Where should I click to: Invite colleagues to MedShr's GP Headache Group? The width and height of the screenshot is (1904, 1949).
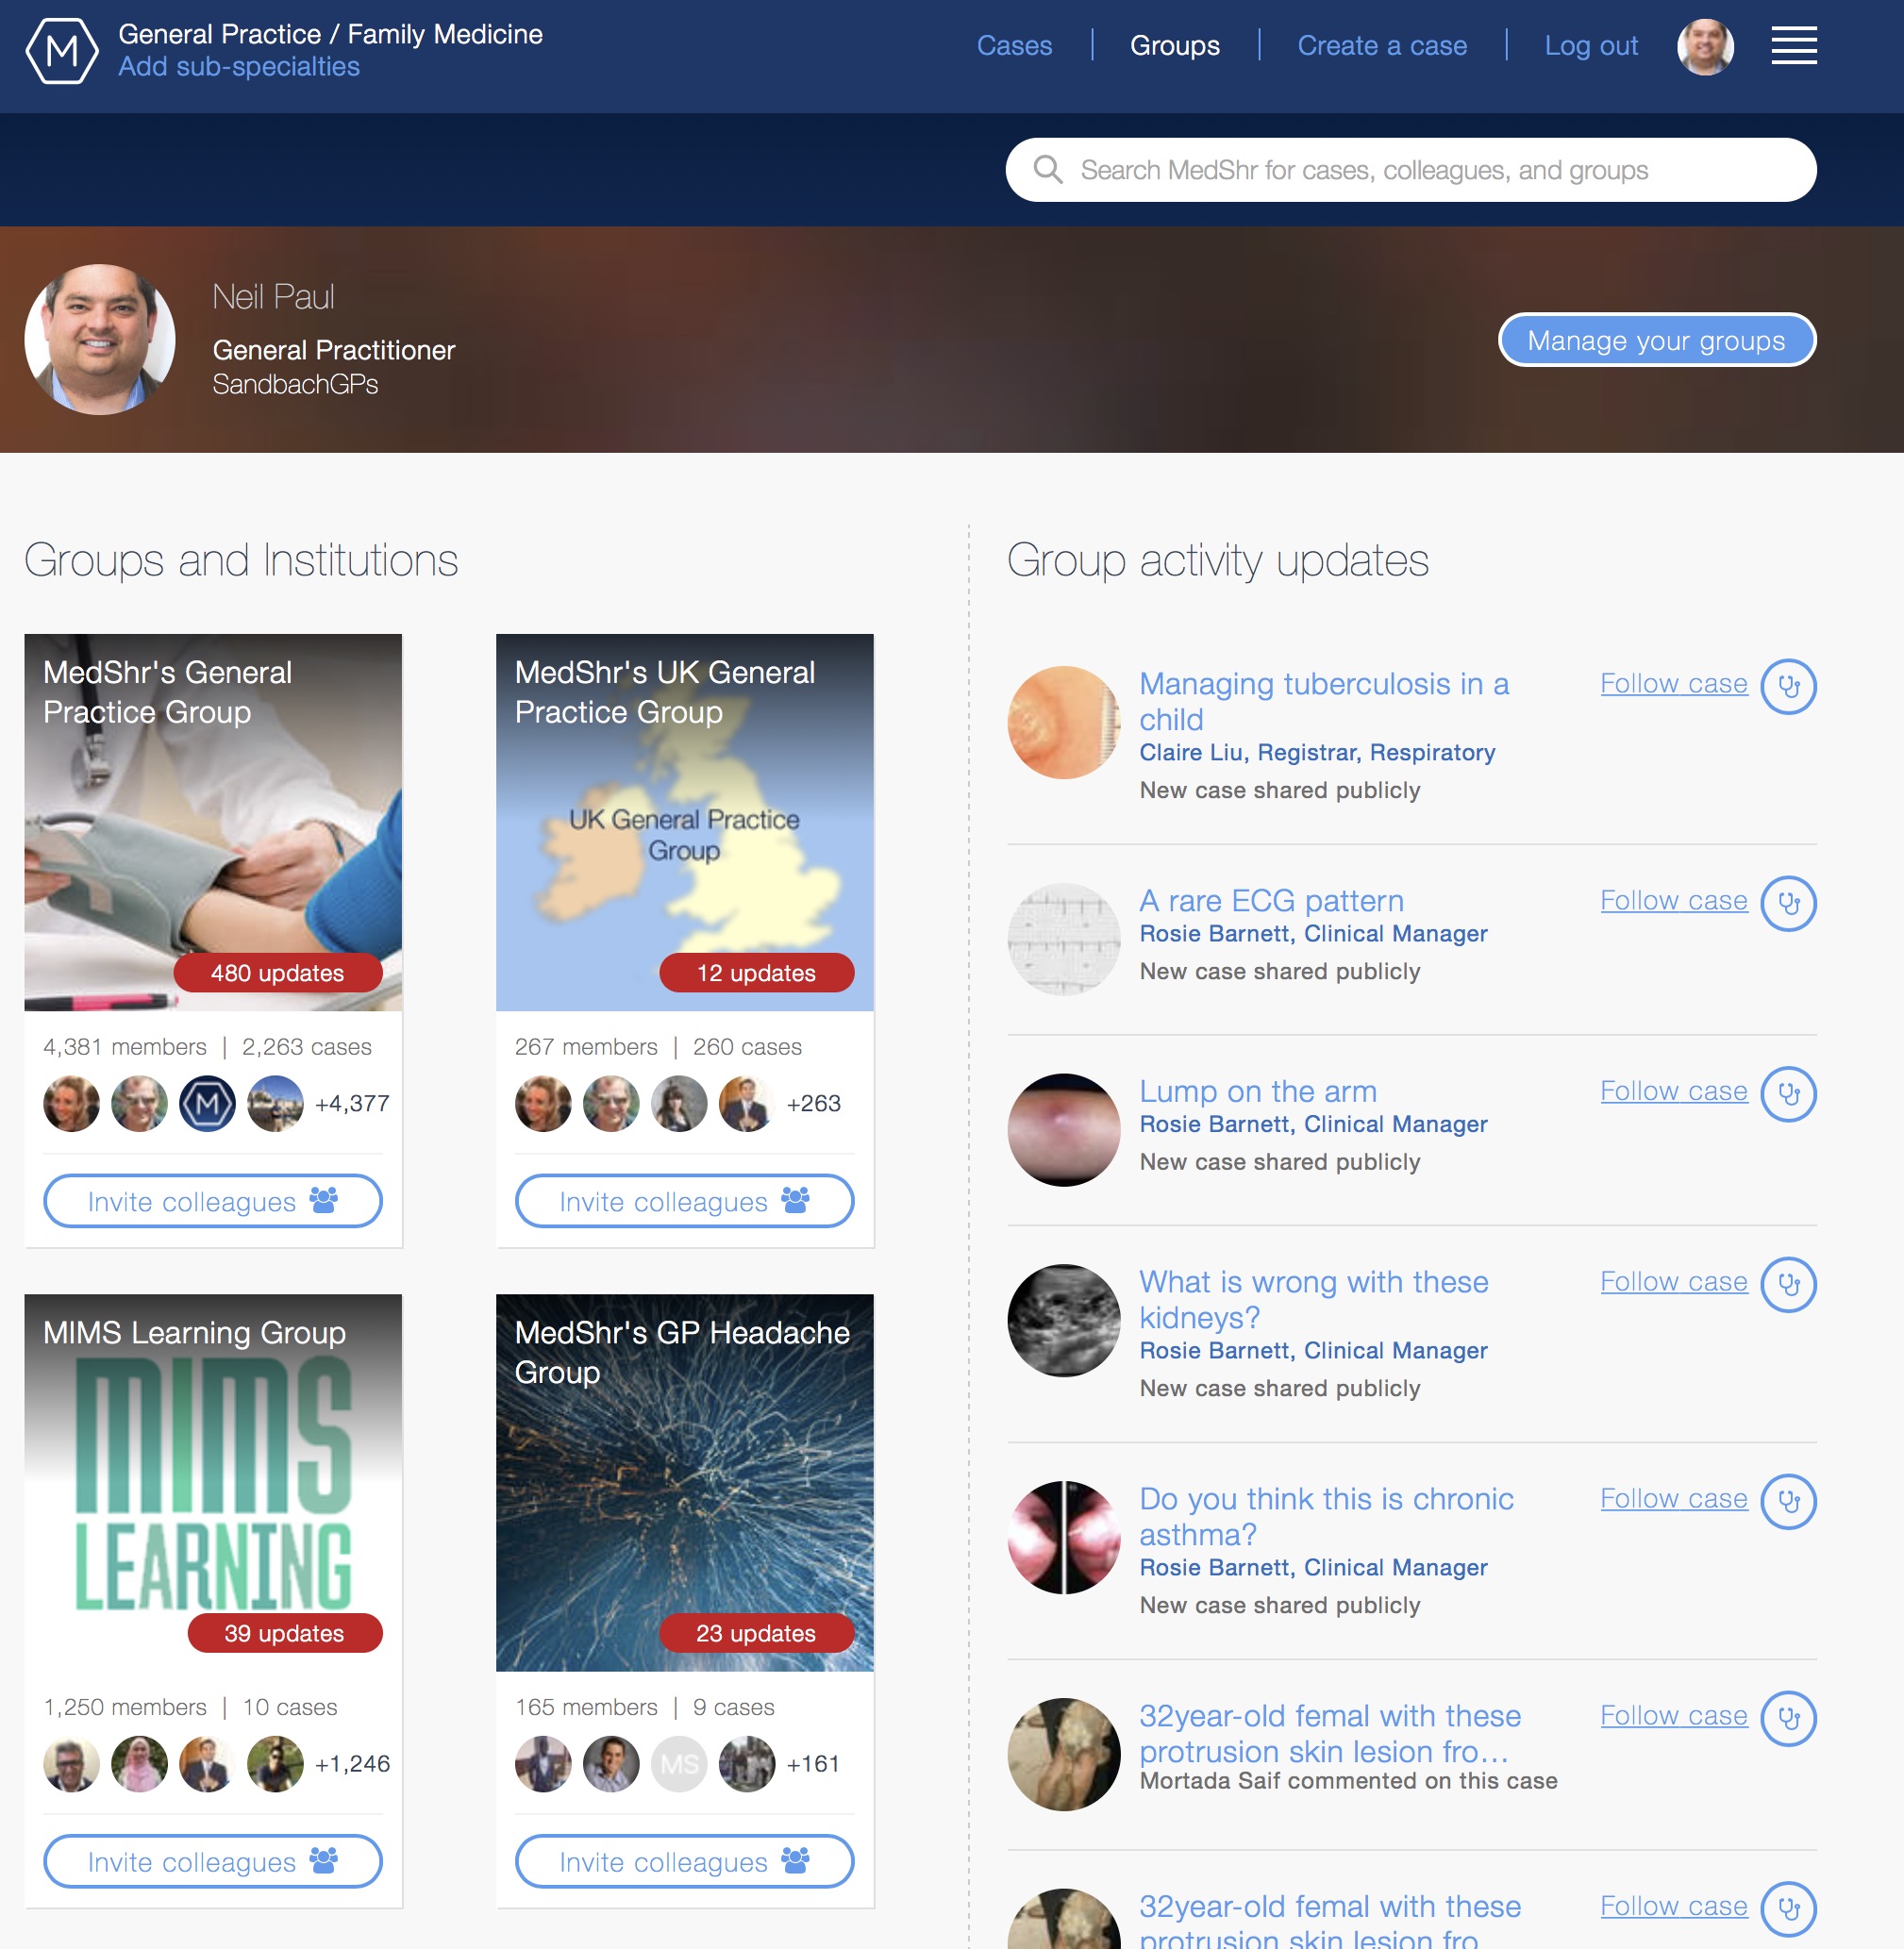pos(685,1861)
